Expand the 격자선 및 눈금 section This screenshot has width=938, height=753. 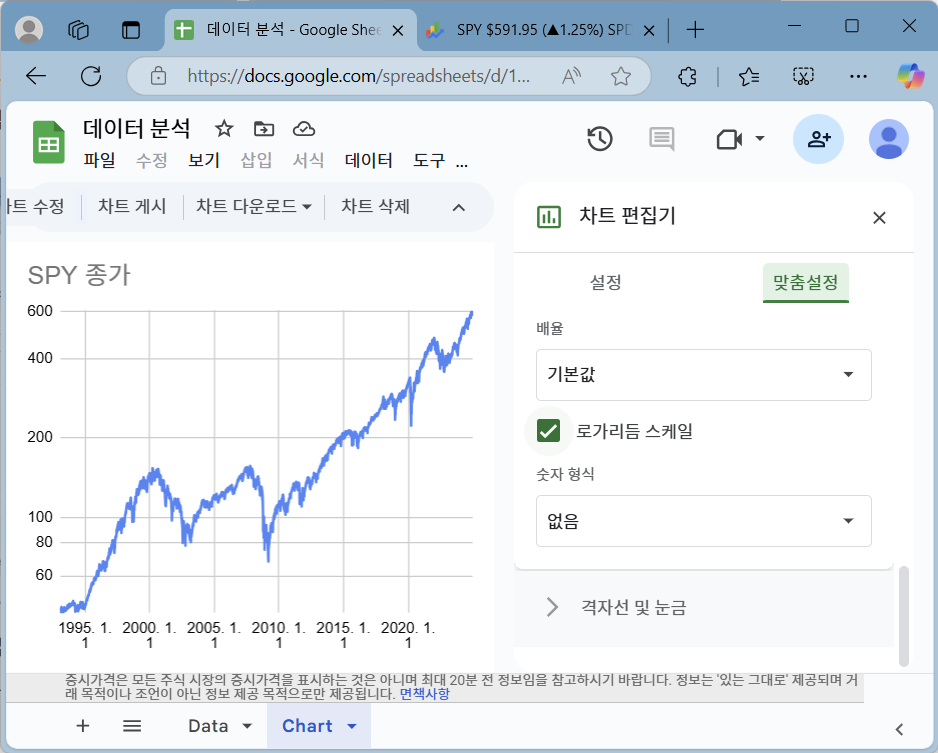704,607
